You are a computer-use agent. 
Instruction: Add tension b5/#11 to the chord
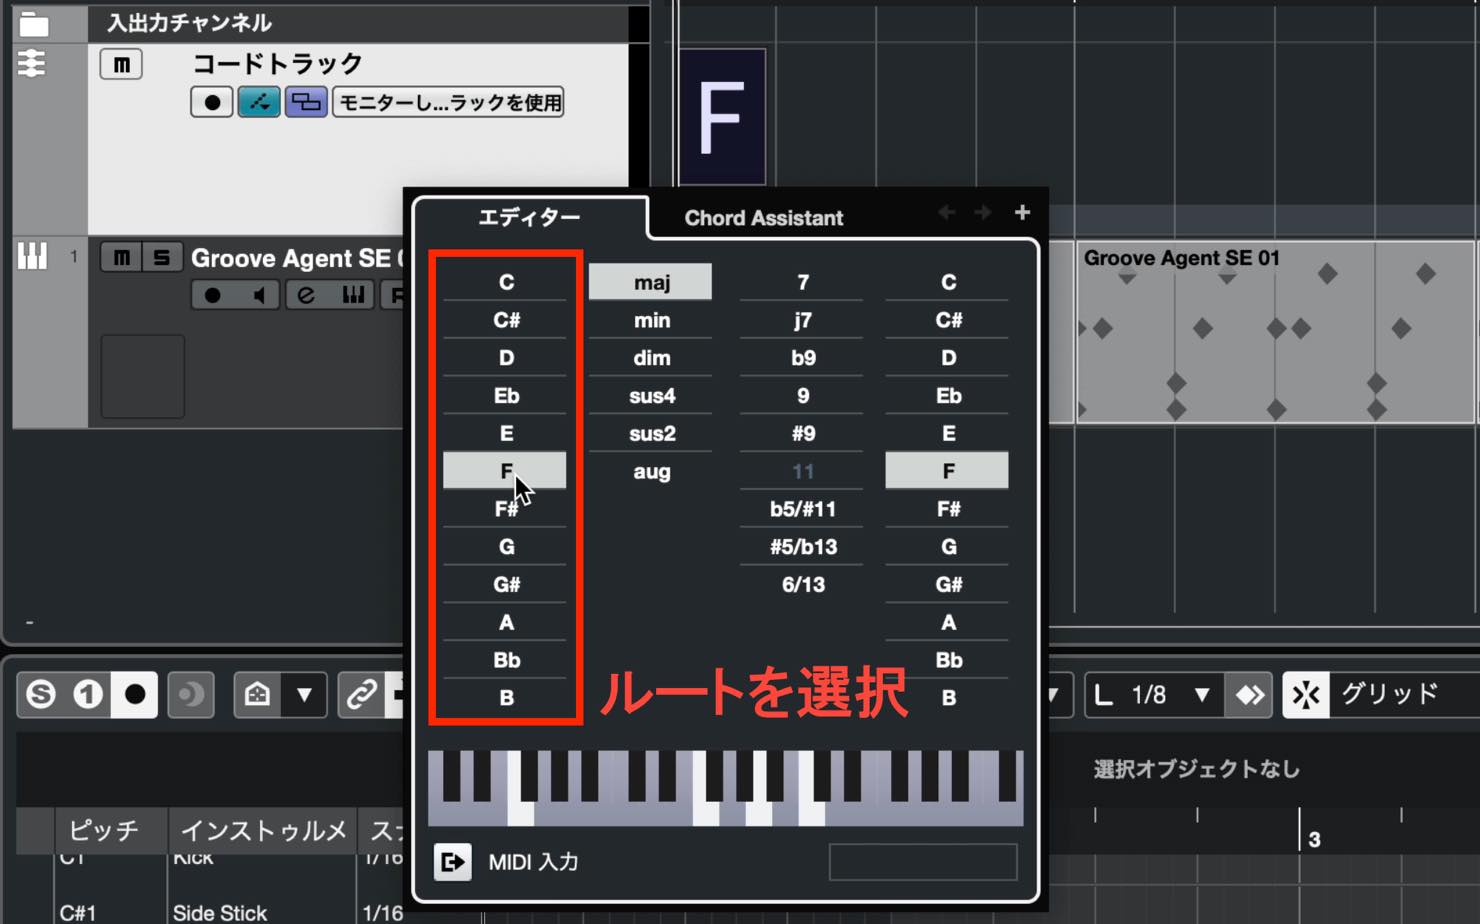[x=802, y=509]
